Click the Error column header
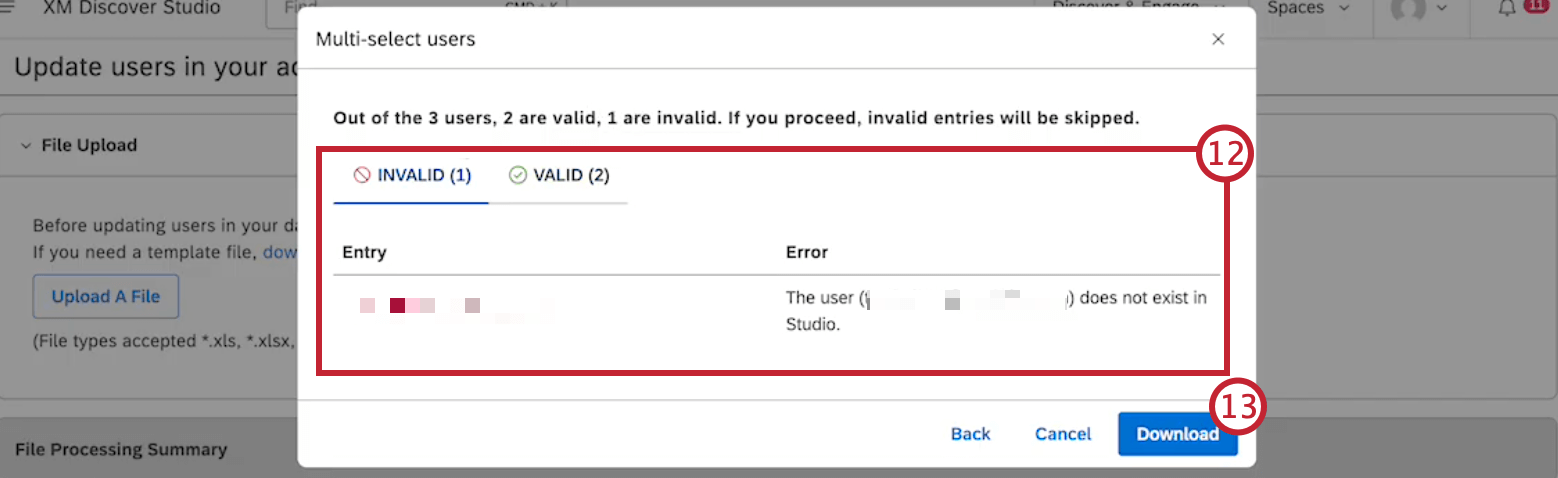1558x478 pixels. 807,252
